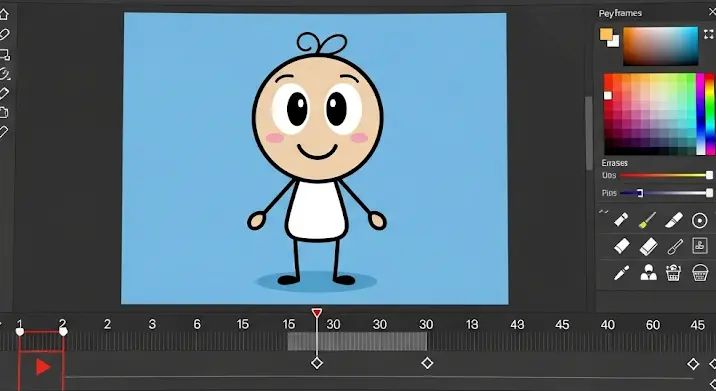The image size is (716, 391).
Task: Select the marker pen tool
Action: click(621, 220)
